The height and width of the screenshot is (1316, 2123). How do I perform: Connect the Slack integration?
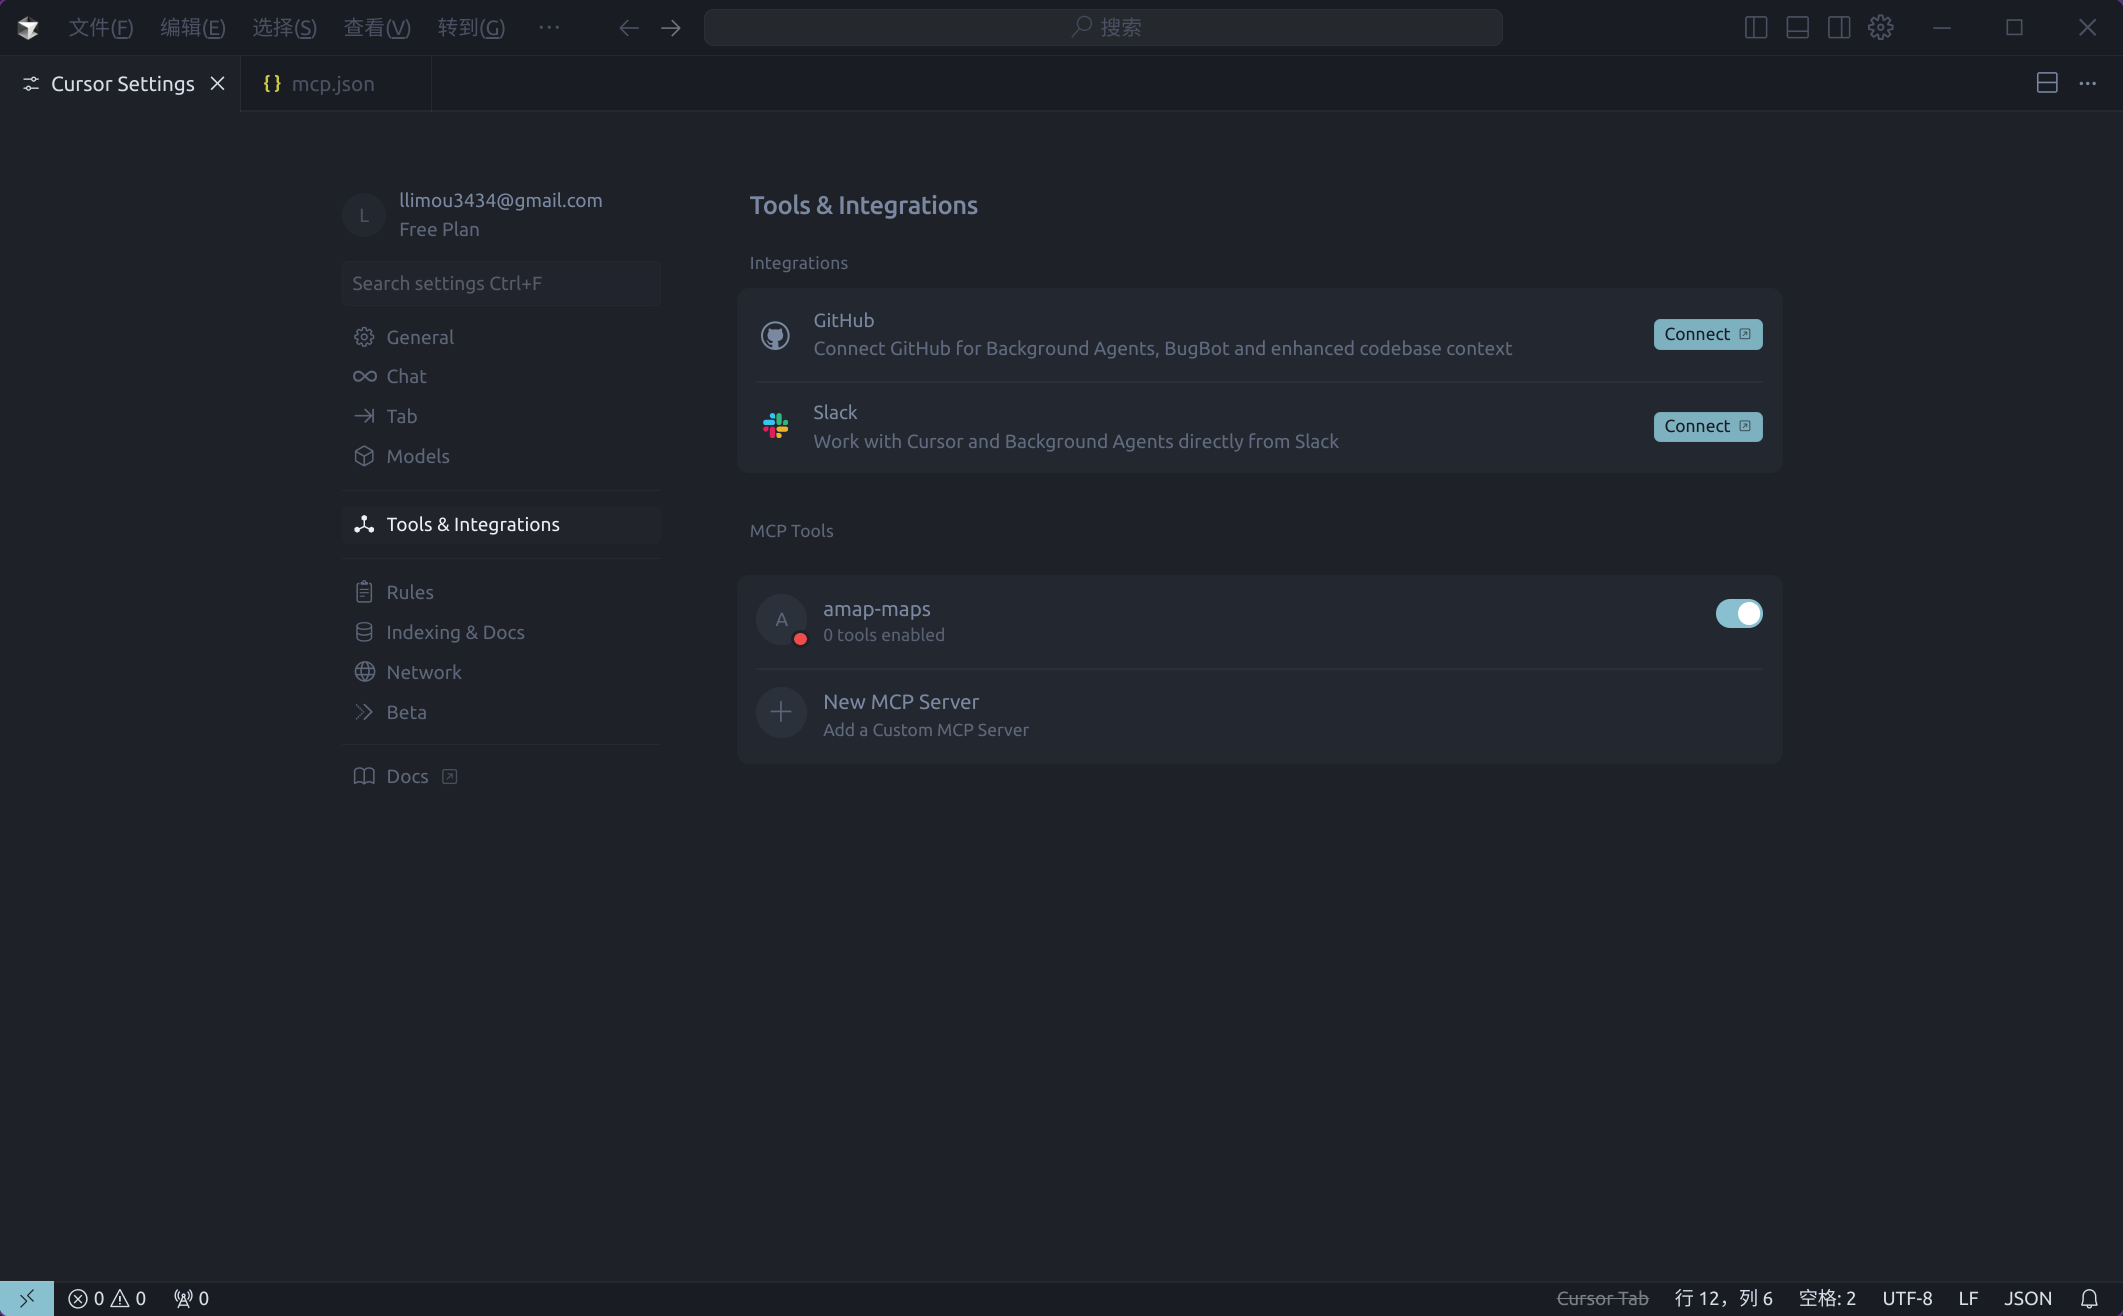[x=1707, y=426]
